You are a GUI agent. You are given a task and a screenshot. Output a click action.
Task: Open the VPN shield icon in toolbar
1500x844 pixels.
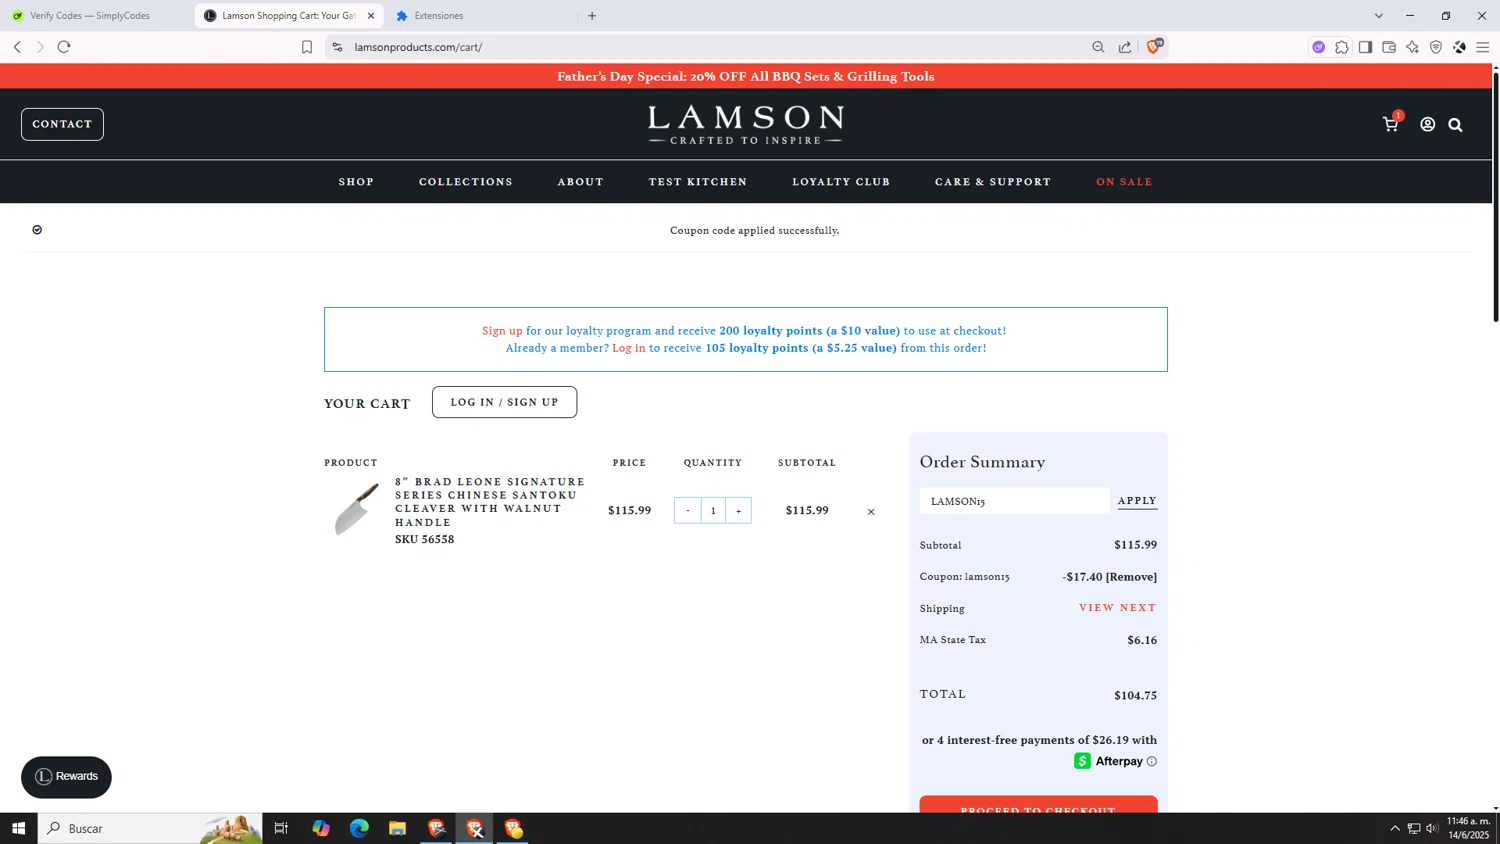pos(1436,47)
